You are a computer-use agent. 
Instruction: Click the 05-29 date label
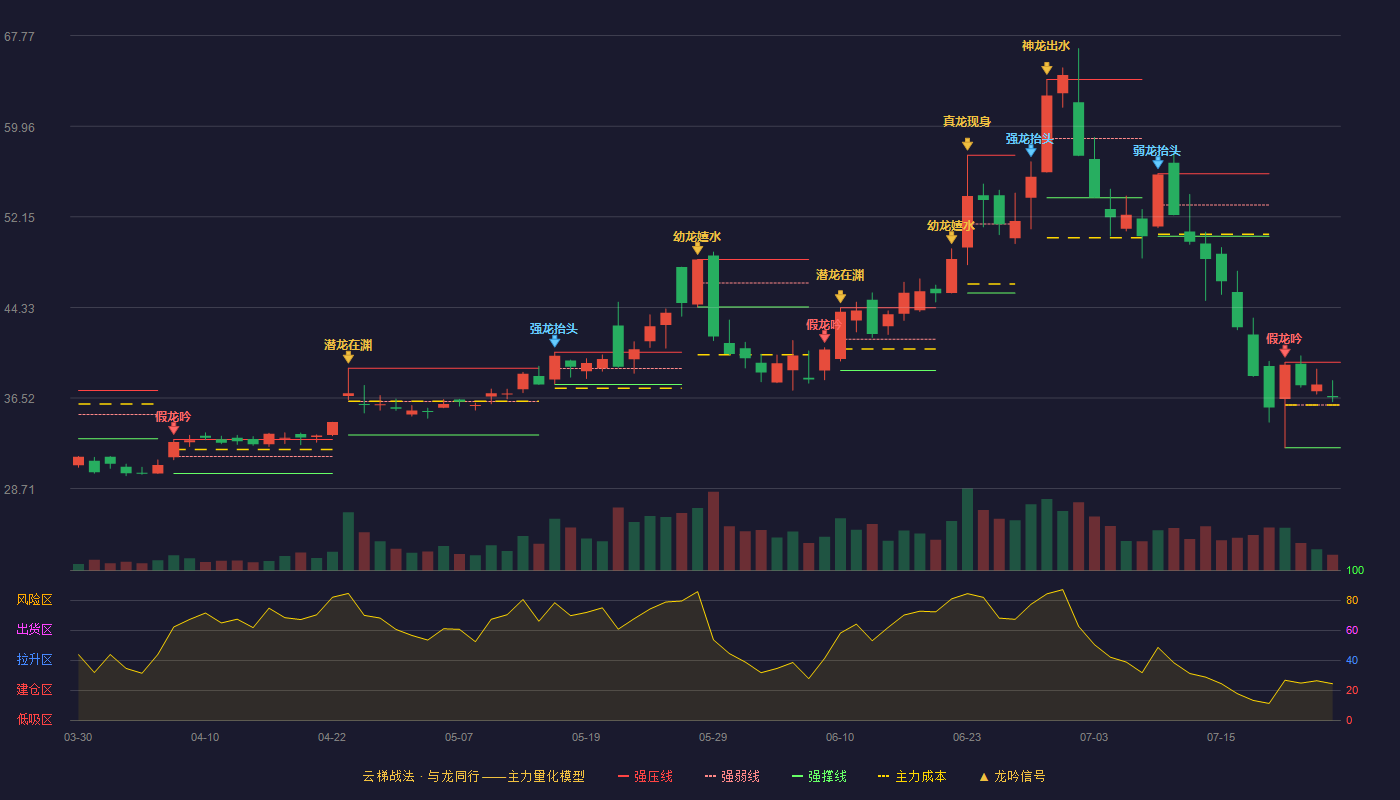713,737
